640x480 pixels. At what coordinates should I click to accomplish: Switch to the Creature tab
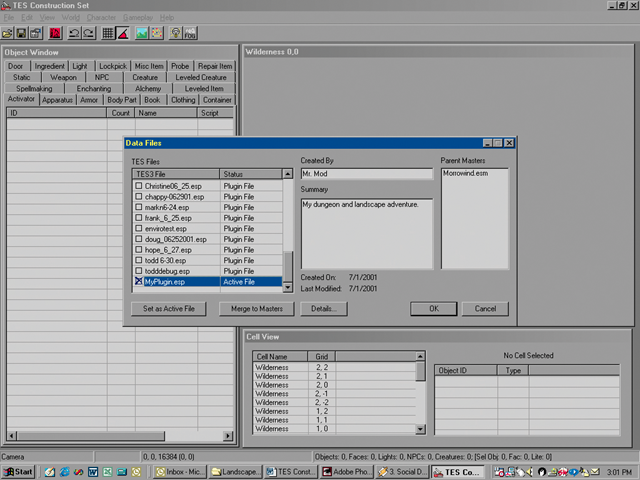click(145, 77)
